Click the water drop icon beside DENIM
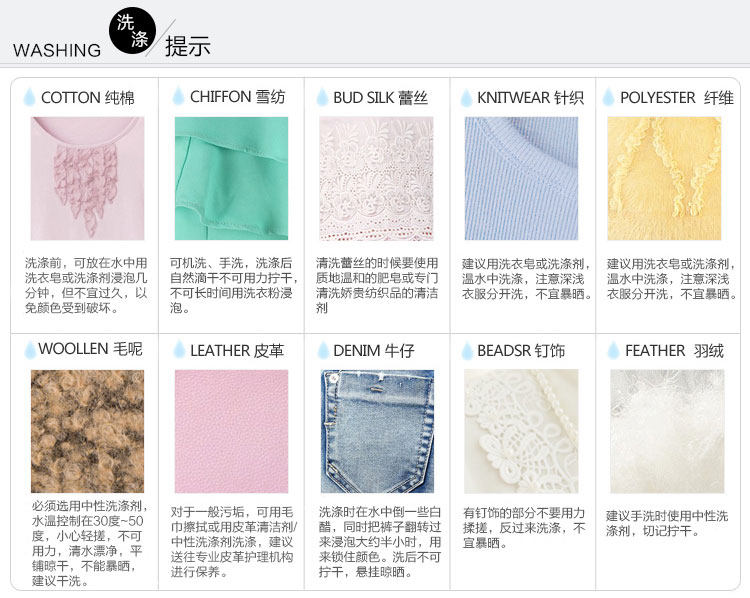Viewport: 750px width, 598px height. pos(323,350)
